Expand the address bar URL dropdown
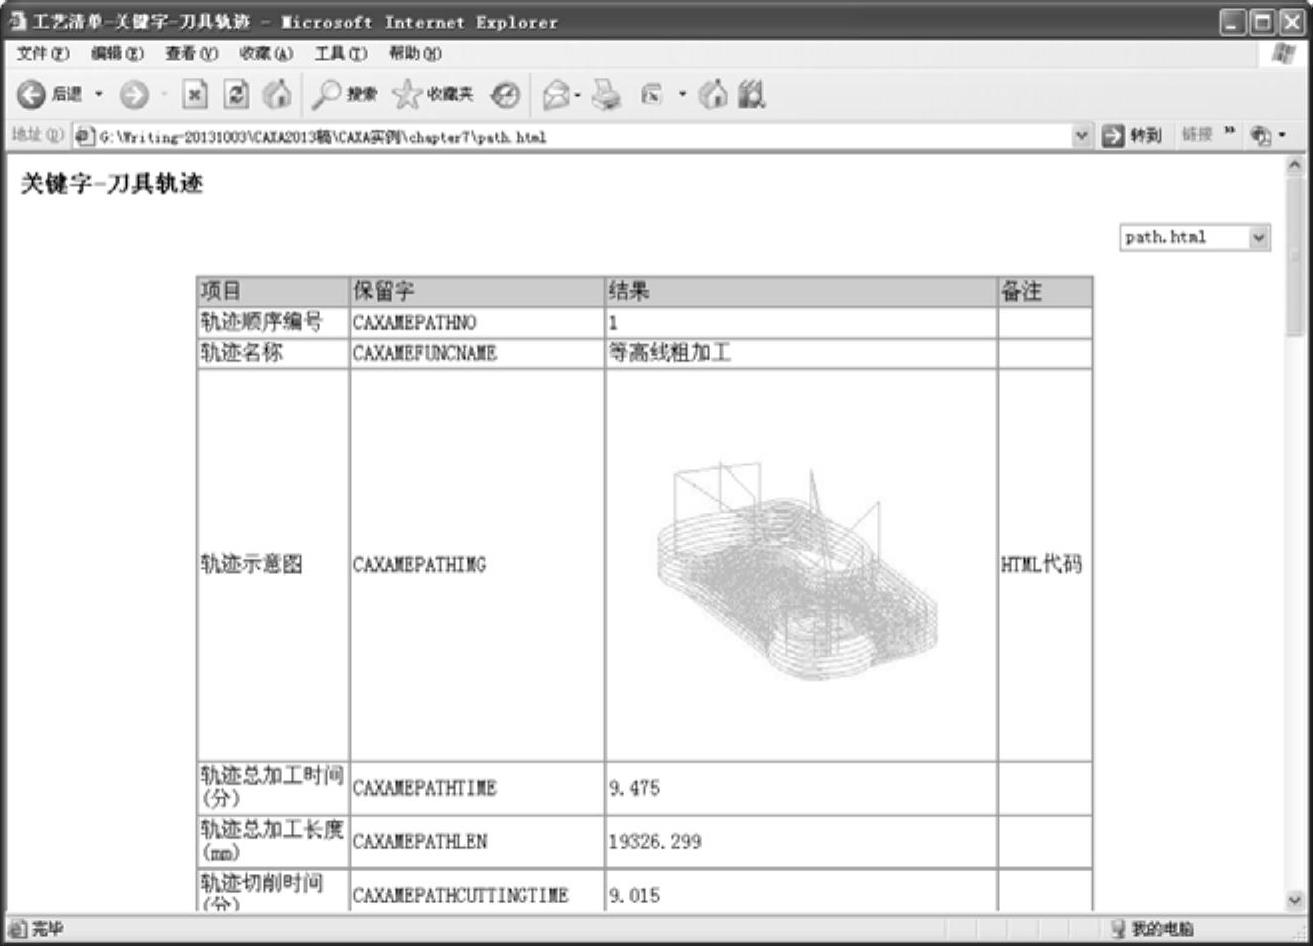The height and width of the screenshot is (946, 1313). coord(1081,136)
